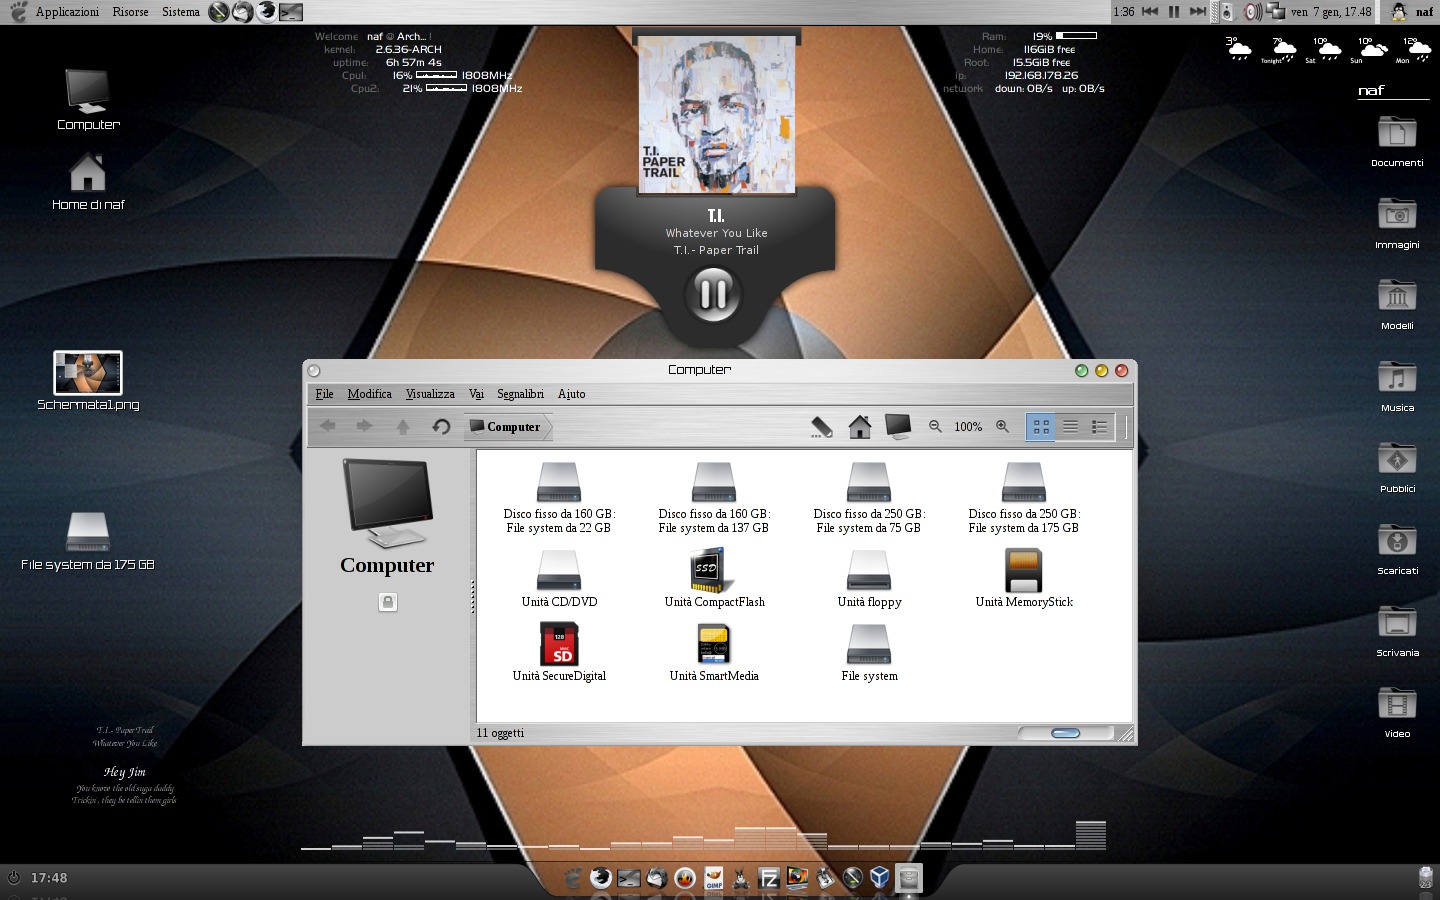Click the 100% zoom level button
This screenshot has height=900, width=1440.
(968, 427)
